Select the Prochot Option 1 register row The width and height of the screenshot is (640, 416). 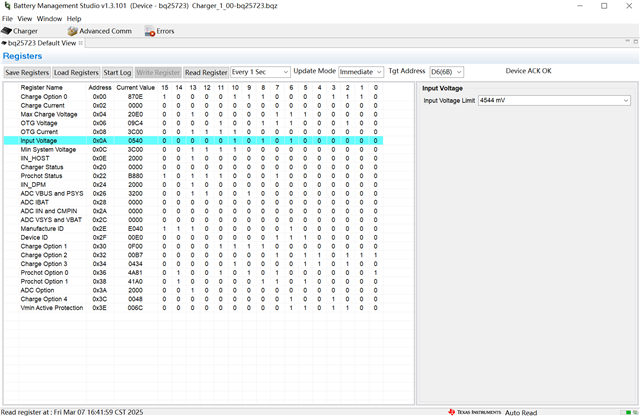[x=193, y=281]
